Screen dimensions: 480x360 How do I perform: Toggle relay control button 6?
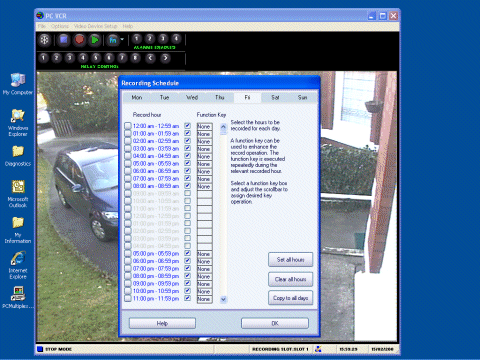(109, 58)
